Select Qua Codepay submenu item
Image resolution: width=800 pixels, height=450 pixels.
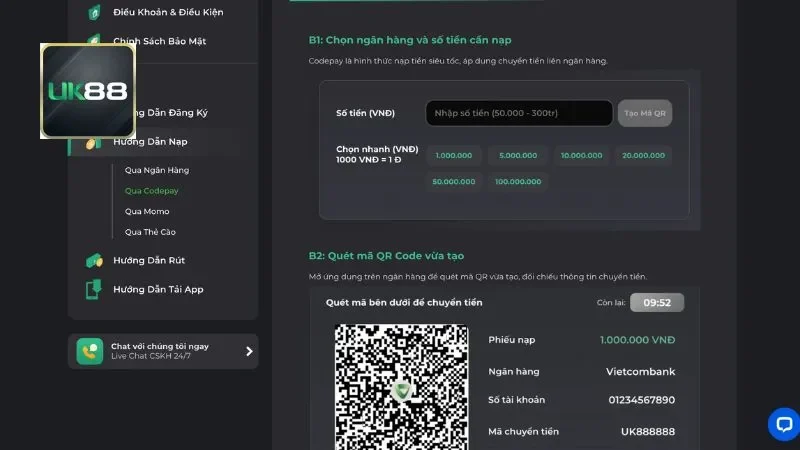pos(153,190)
